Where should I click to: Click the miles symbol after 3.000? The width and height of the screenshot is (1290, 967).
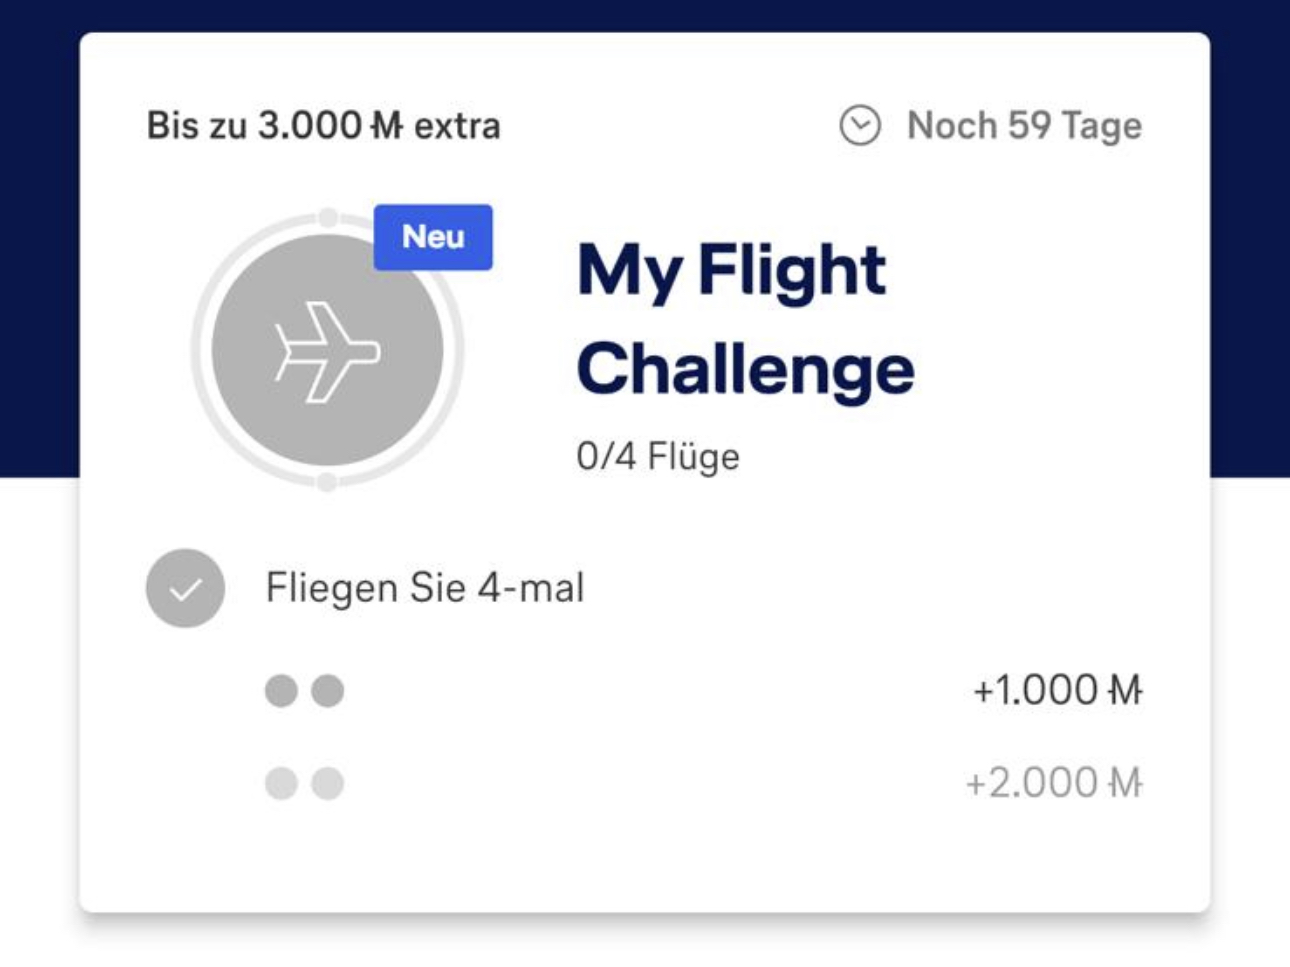tap(387, 126)
